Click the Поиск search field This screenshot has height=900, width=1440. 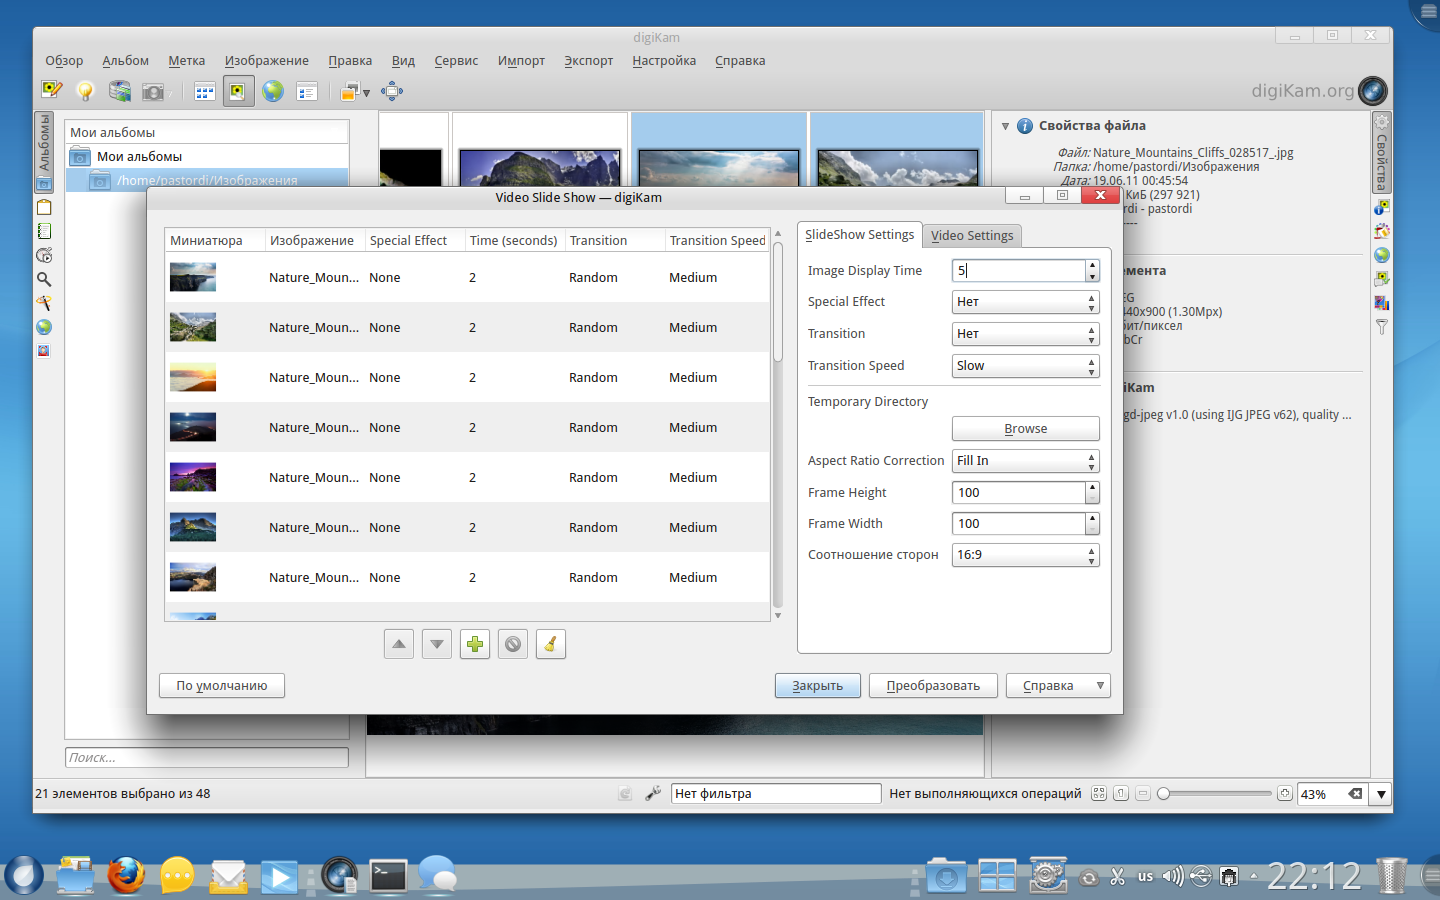(x=207, y=758)
